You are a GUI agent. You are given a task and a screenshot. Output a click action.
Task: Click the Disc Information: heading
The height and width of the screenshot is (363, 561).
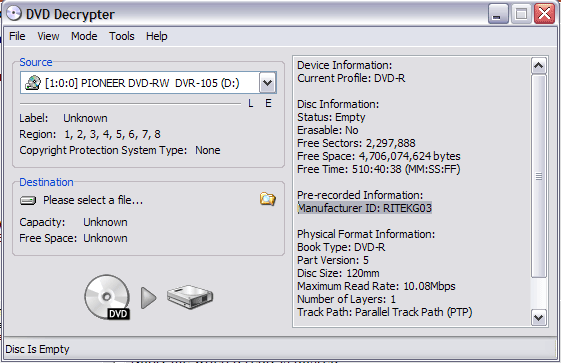[338, 104]
